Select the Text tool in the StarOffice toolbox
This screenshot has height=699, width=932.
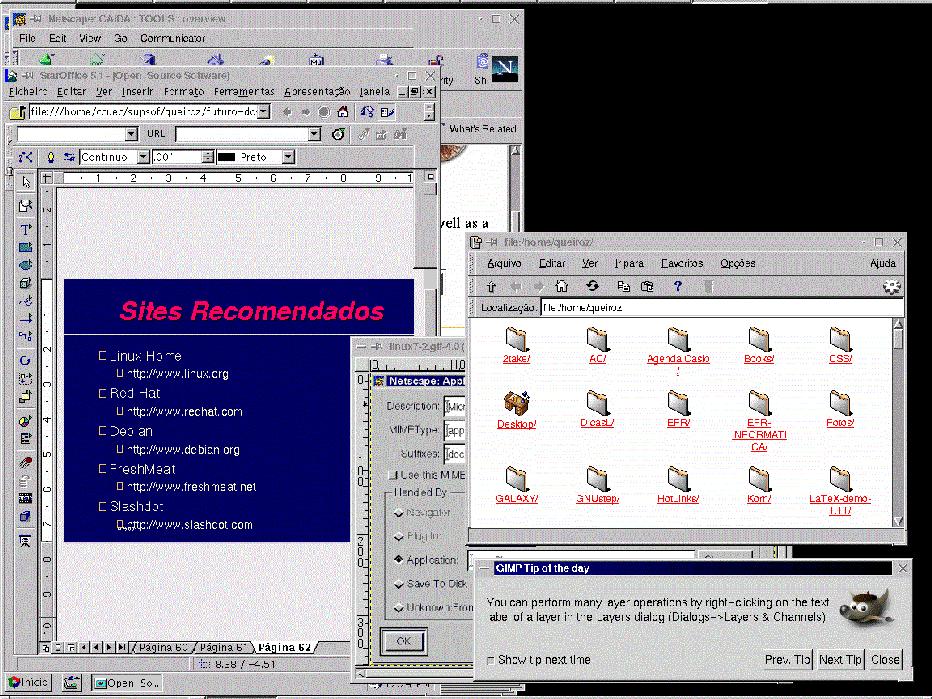(x=26, y=229)
